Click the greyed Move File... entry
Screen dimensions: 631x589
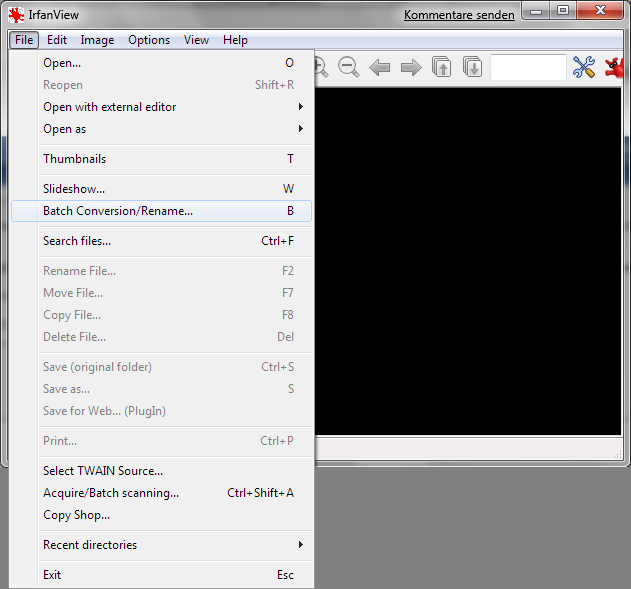pos(161,293)
